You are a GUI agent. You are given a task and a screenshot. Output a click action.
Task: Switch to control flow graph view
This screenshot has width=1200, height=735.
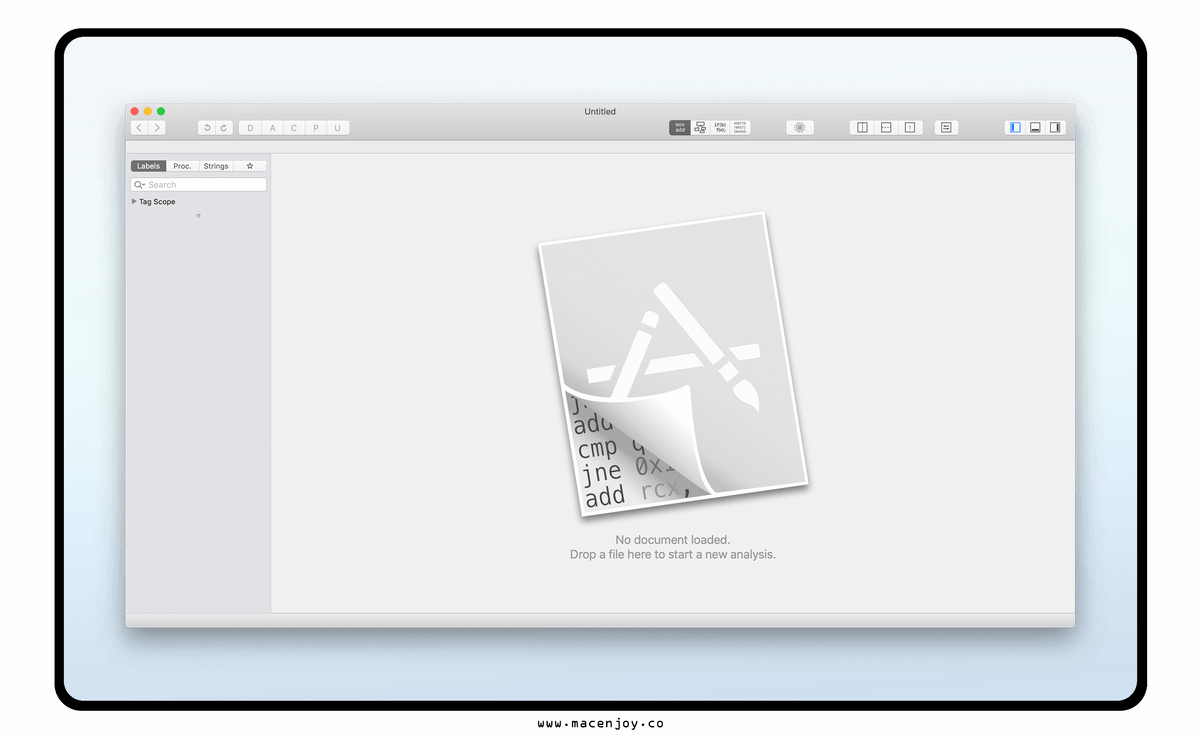[x=700, y=128]
